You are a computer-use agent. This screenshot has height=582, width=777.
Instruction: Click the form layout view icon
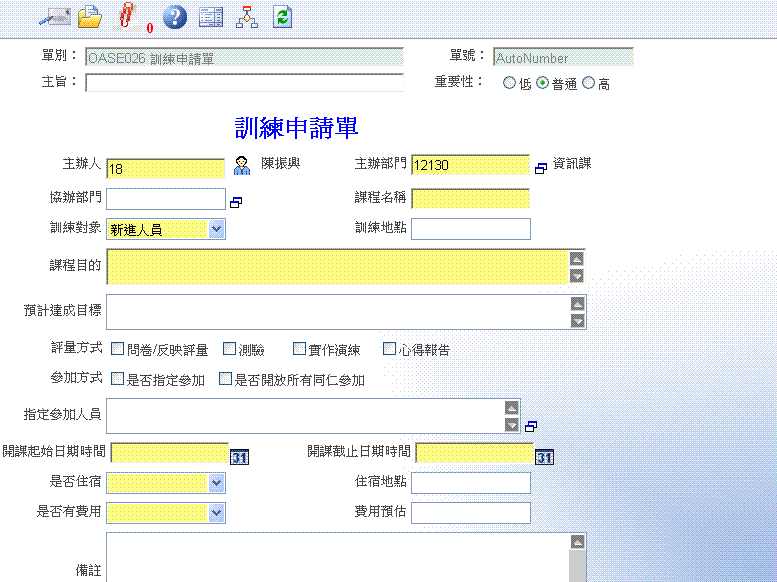[210, 16]
